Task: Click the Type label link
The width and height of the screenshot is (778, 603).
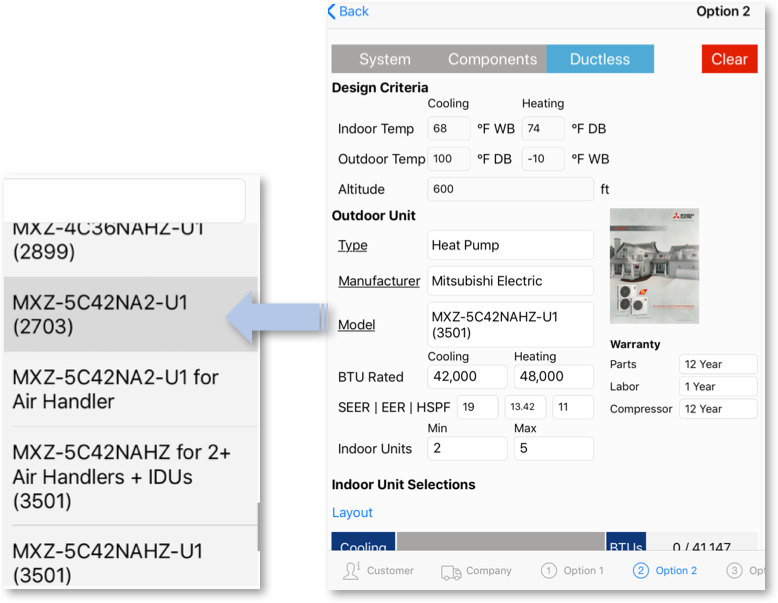Action: click(x=353, y=245)
